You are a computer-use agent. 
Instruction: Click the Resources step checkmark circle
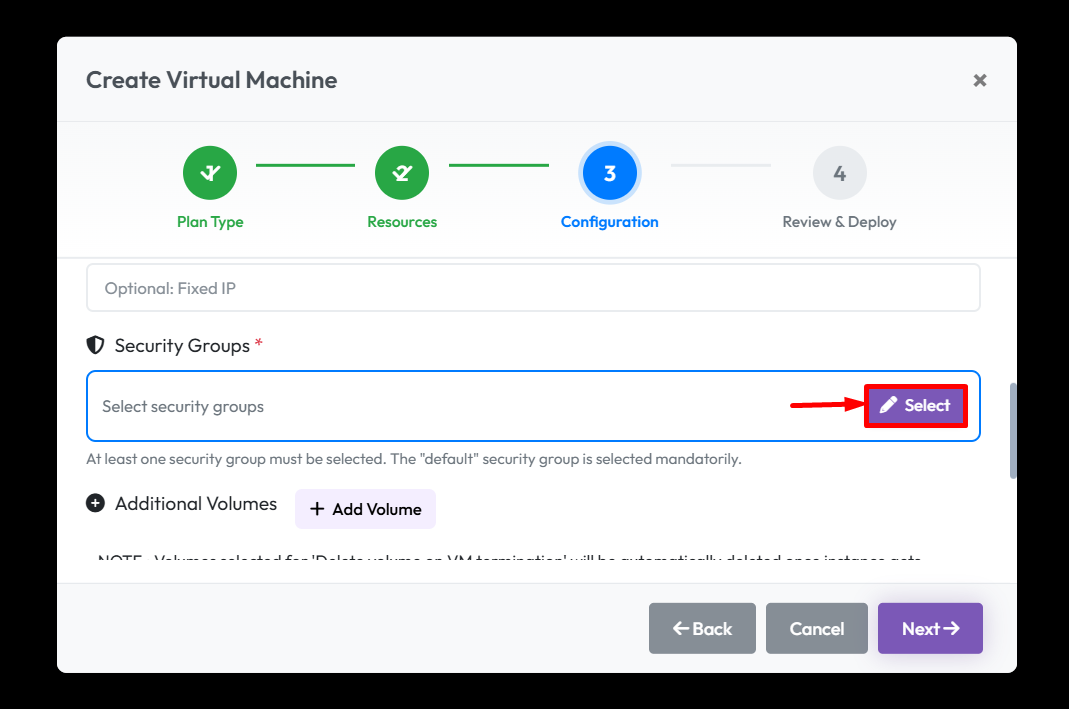click(x=402, y=173)
